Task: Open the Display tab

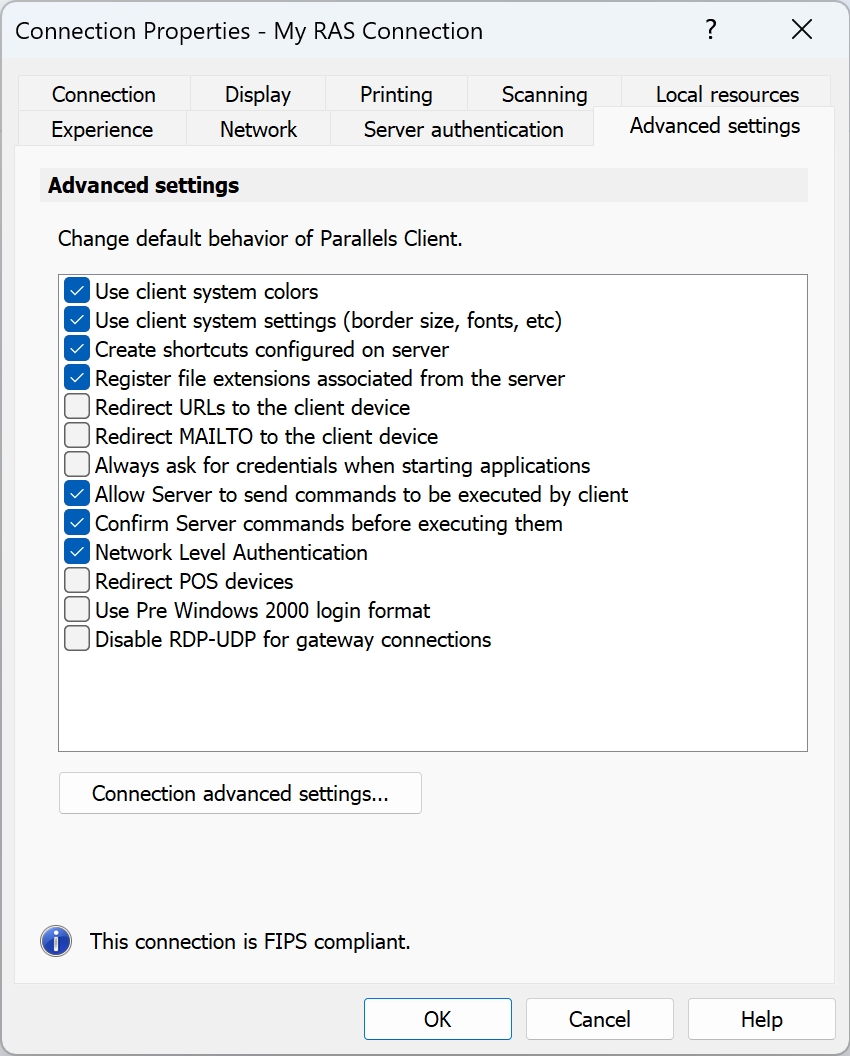Action: coord(258,95)
